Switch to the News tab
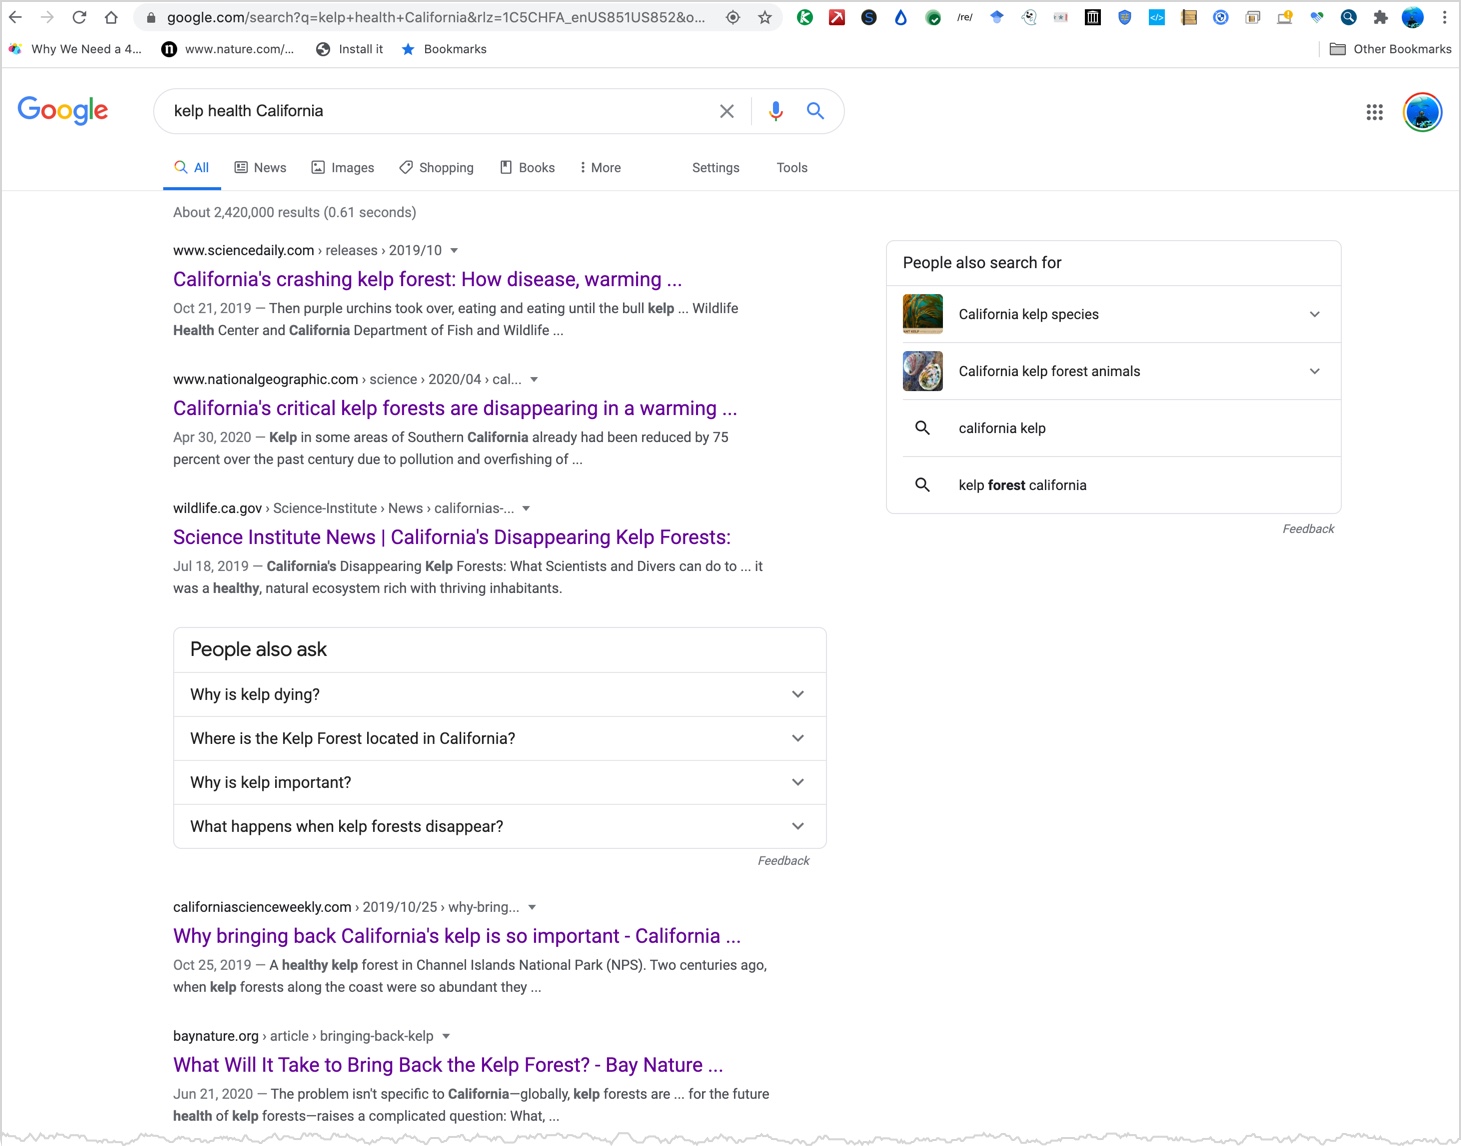The height and width of the screenshot is (1146, 1461). coord(260,168)
